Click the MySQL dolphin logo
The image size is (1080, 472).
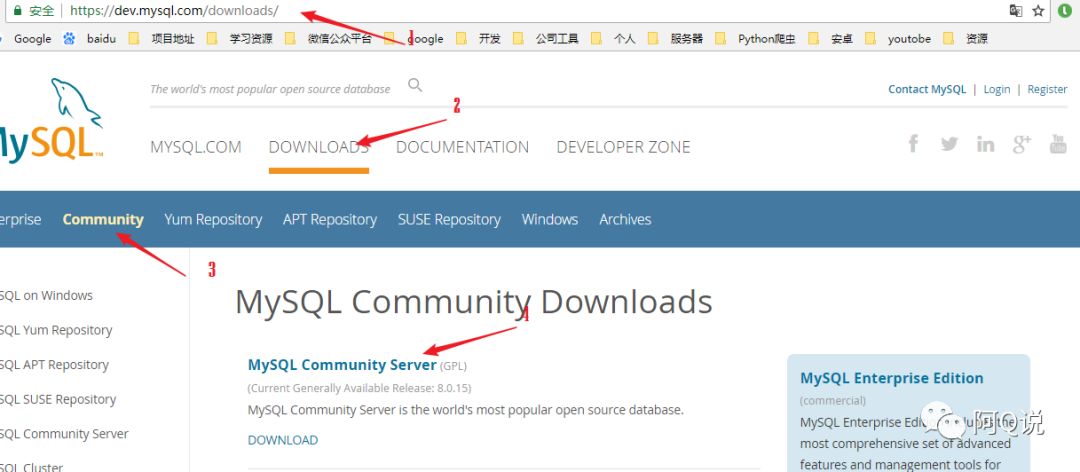[x=50, y=121]
